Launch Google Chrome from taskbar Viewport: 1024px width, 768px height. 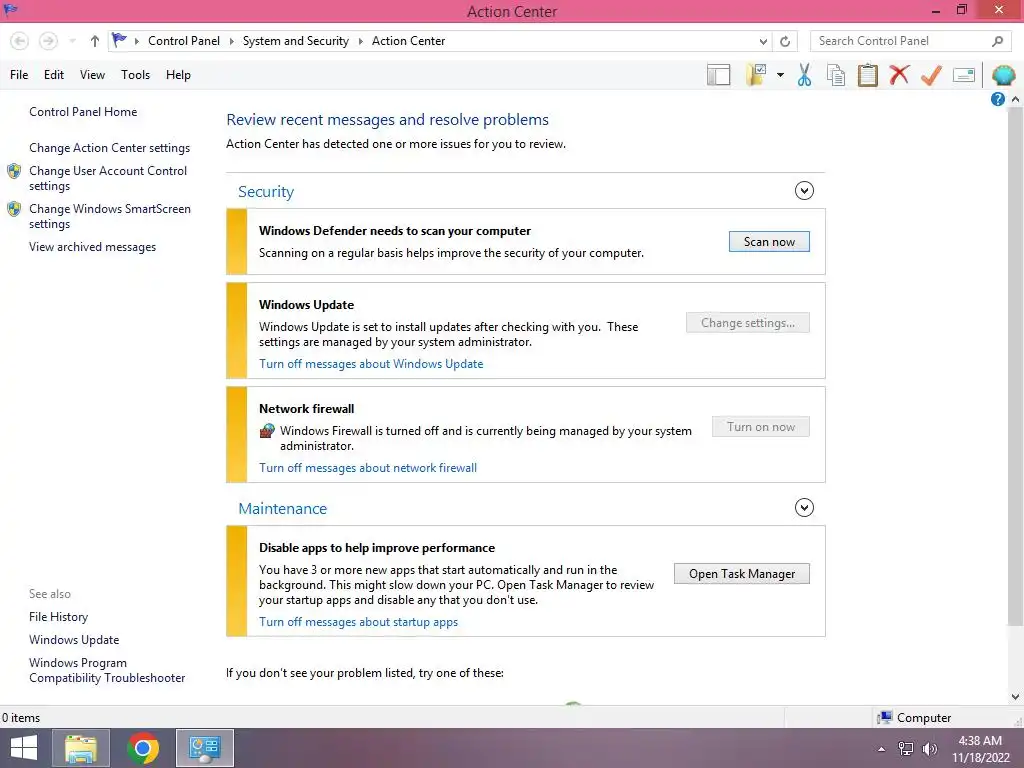[143, 748]
